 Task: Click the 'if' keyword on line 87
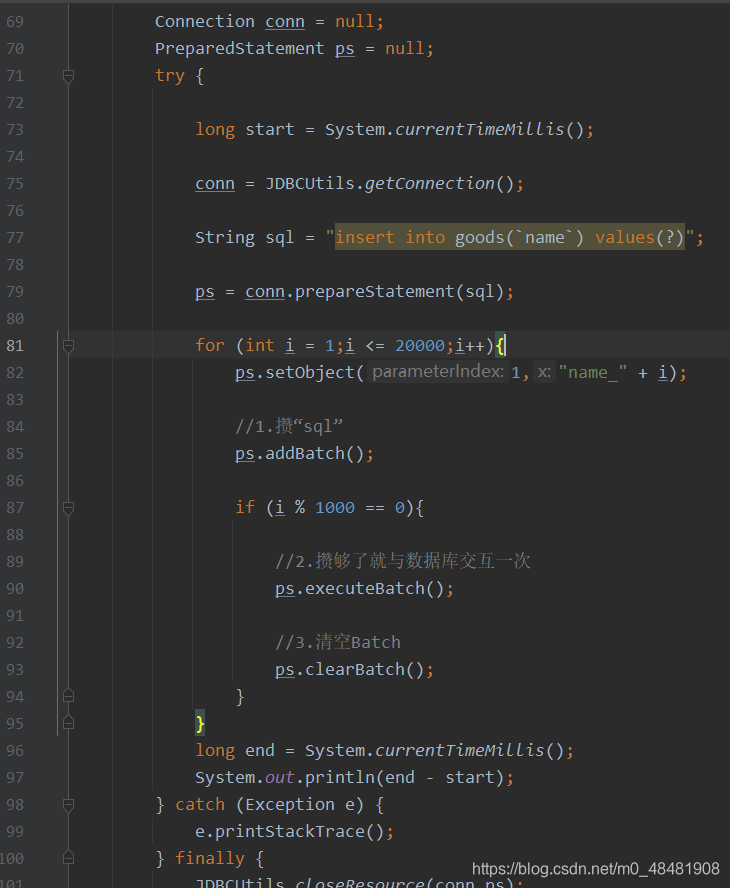click(245, 507)
